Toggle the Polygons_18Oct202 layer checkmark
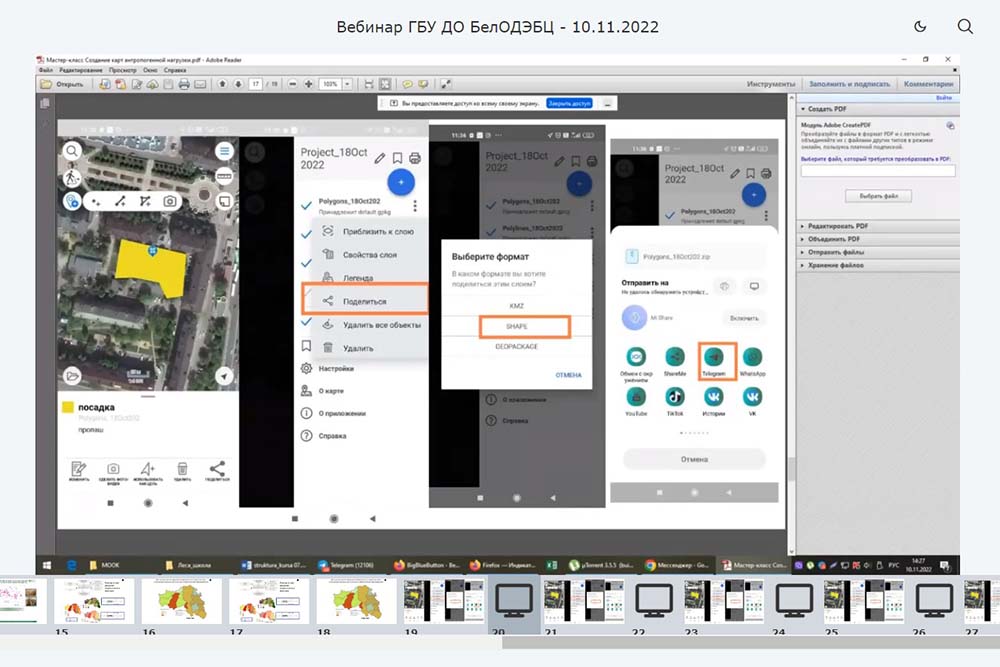 coord(308,205)
